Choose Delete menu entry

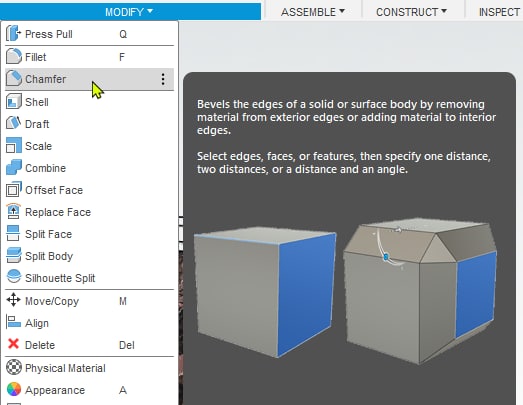click(89, 345)
